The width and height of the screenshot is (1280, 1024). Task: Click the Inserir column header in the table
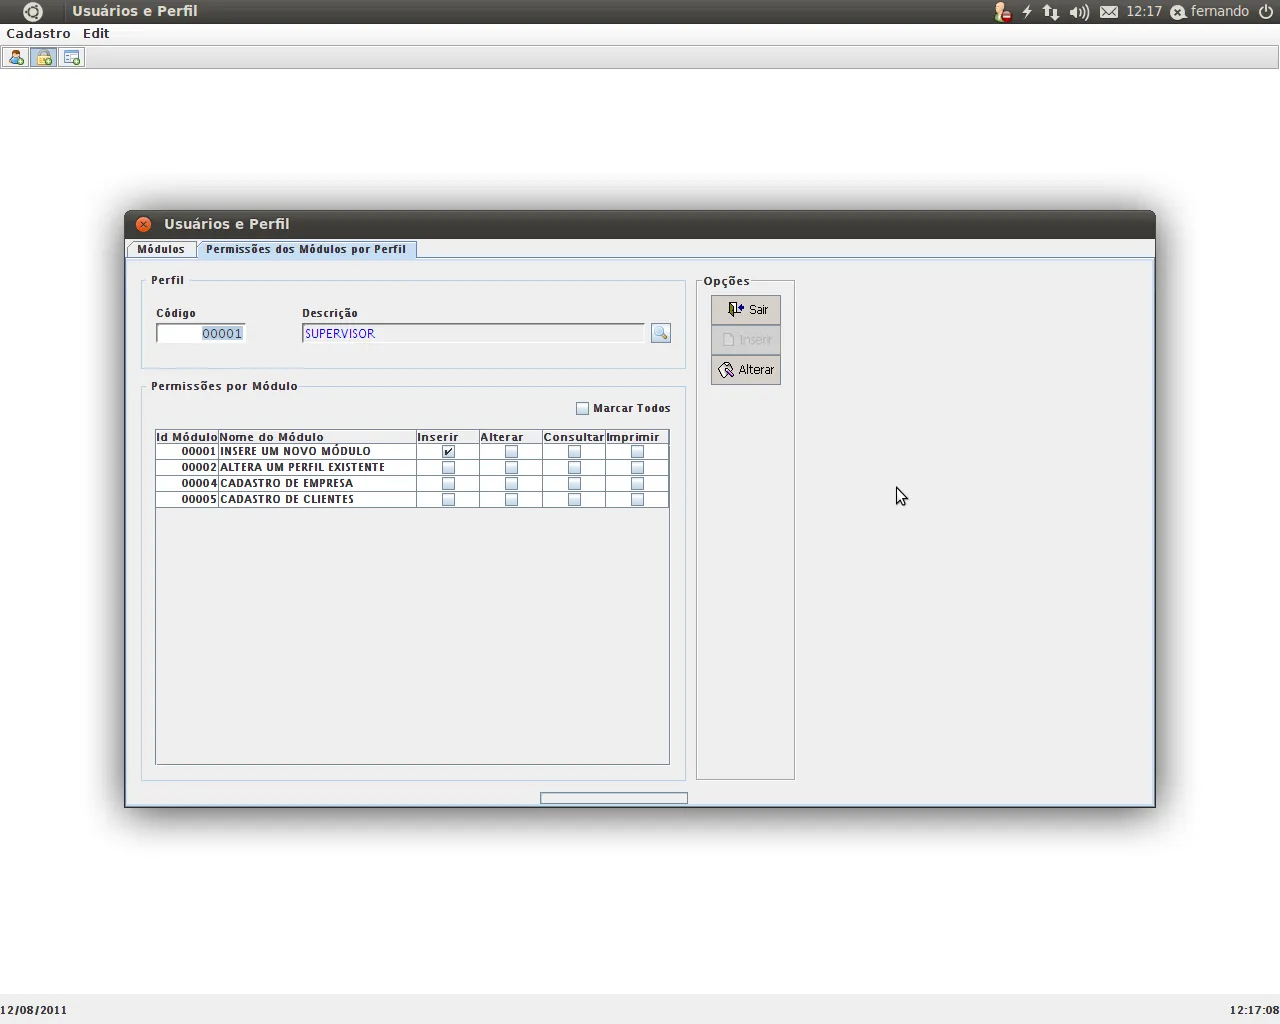448,437
